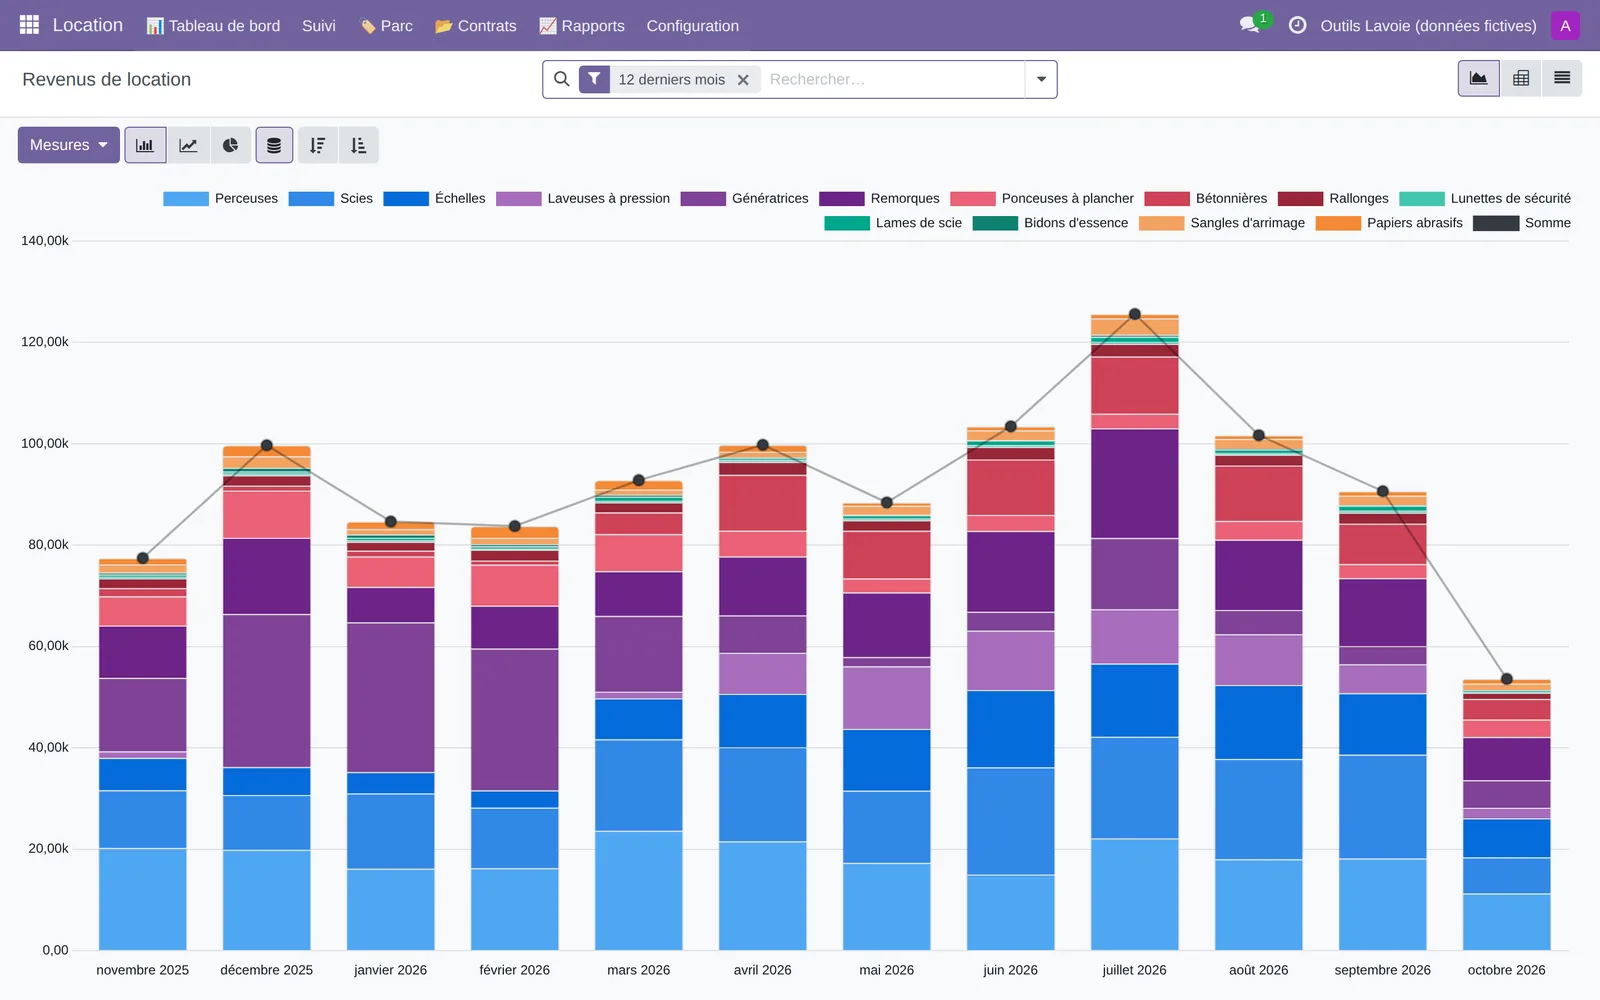Click the Location app title
The image size is (1600, 1000).
coord(88,25)
